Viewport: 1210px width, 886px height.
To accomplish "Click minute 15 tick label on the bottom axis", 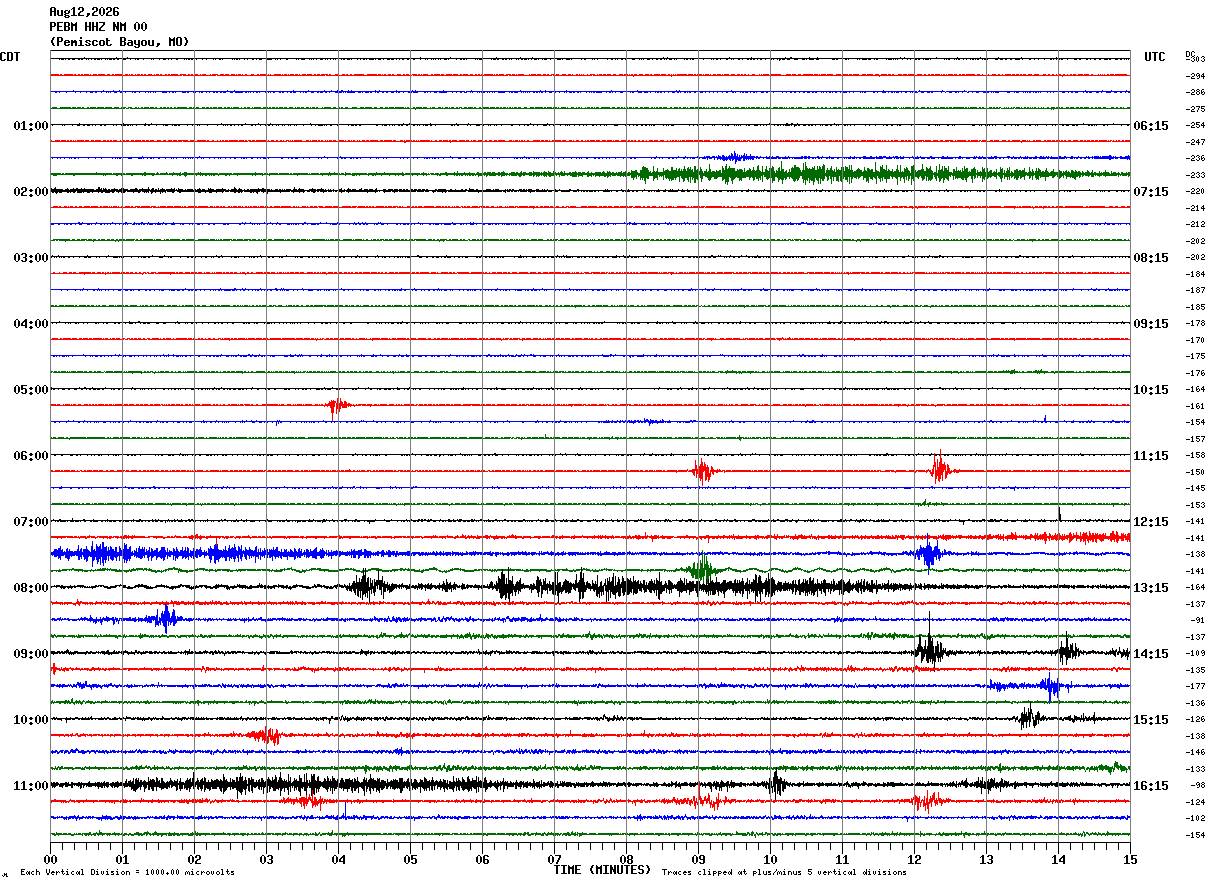I will [1130, 859].
